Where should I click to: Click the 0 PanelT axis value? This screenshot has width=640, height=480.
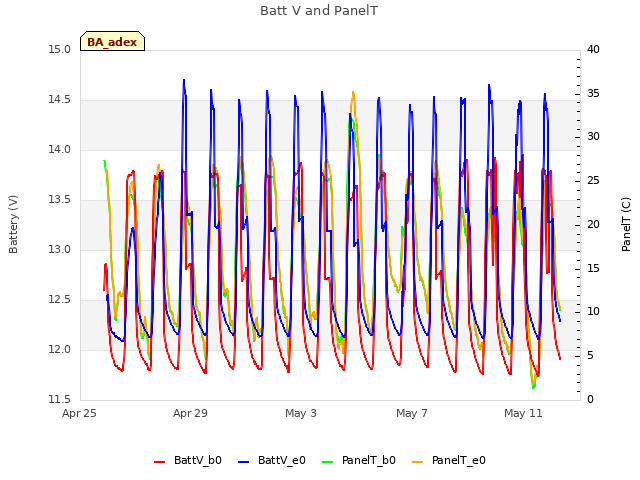[x=590, y=399]
